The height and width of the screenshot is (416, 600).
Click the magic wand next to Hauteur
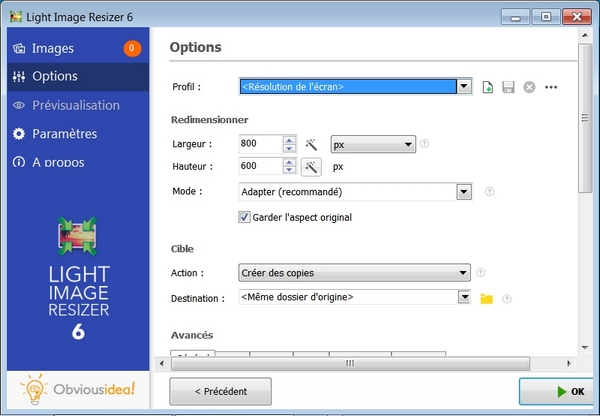tap(311, 166)
